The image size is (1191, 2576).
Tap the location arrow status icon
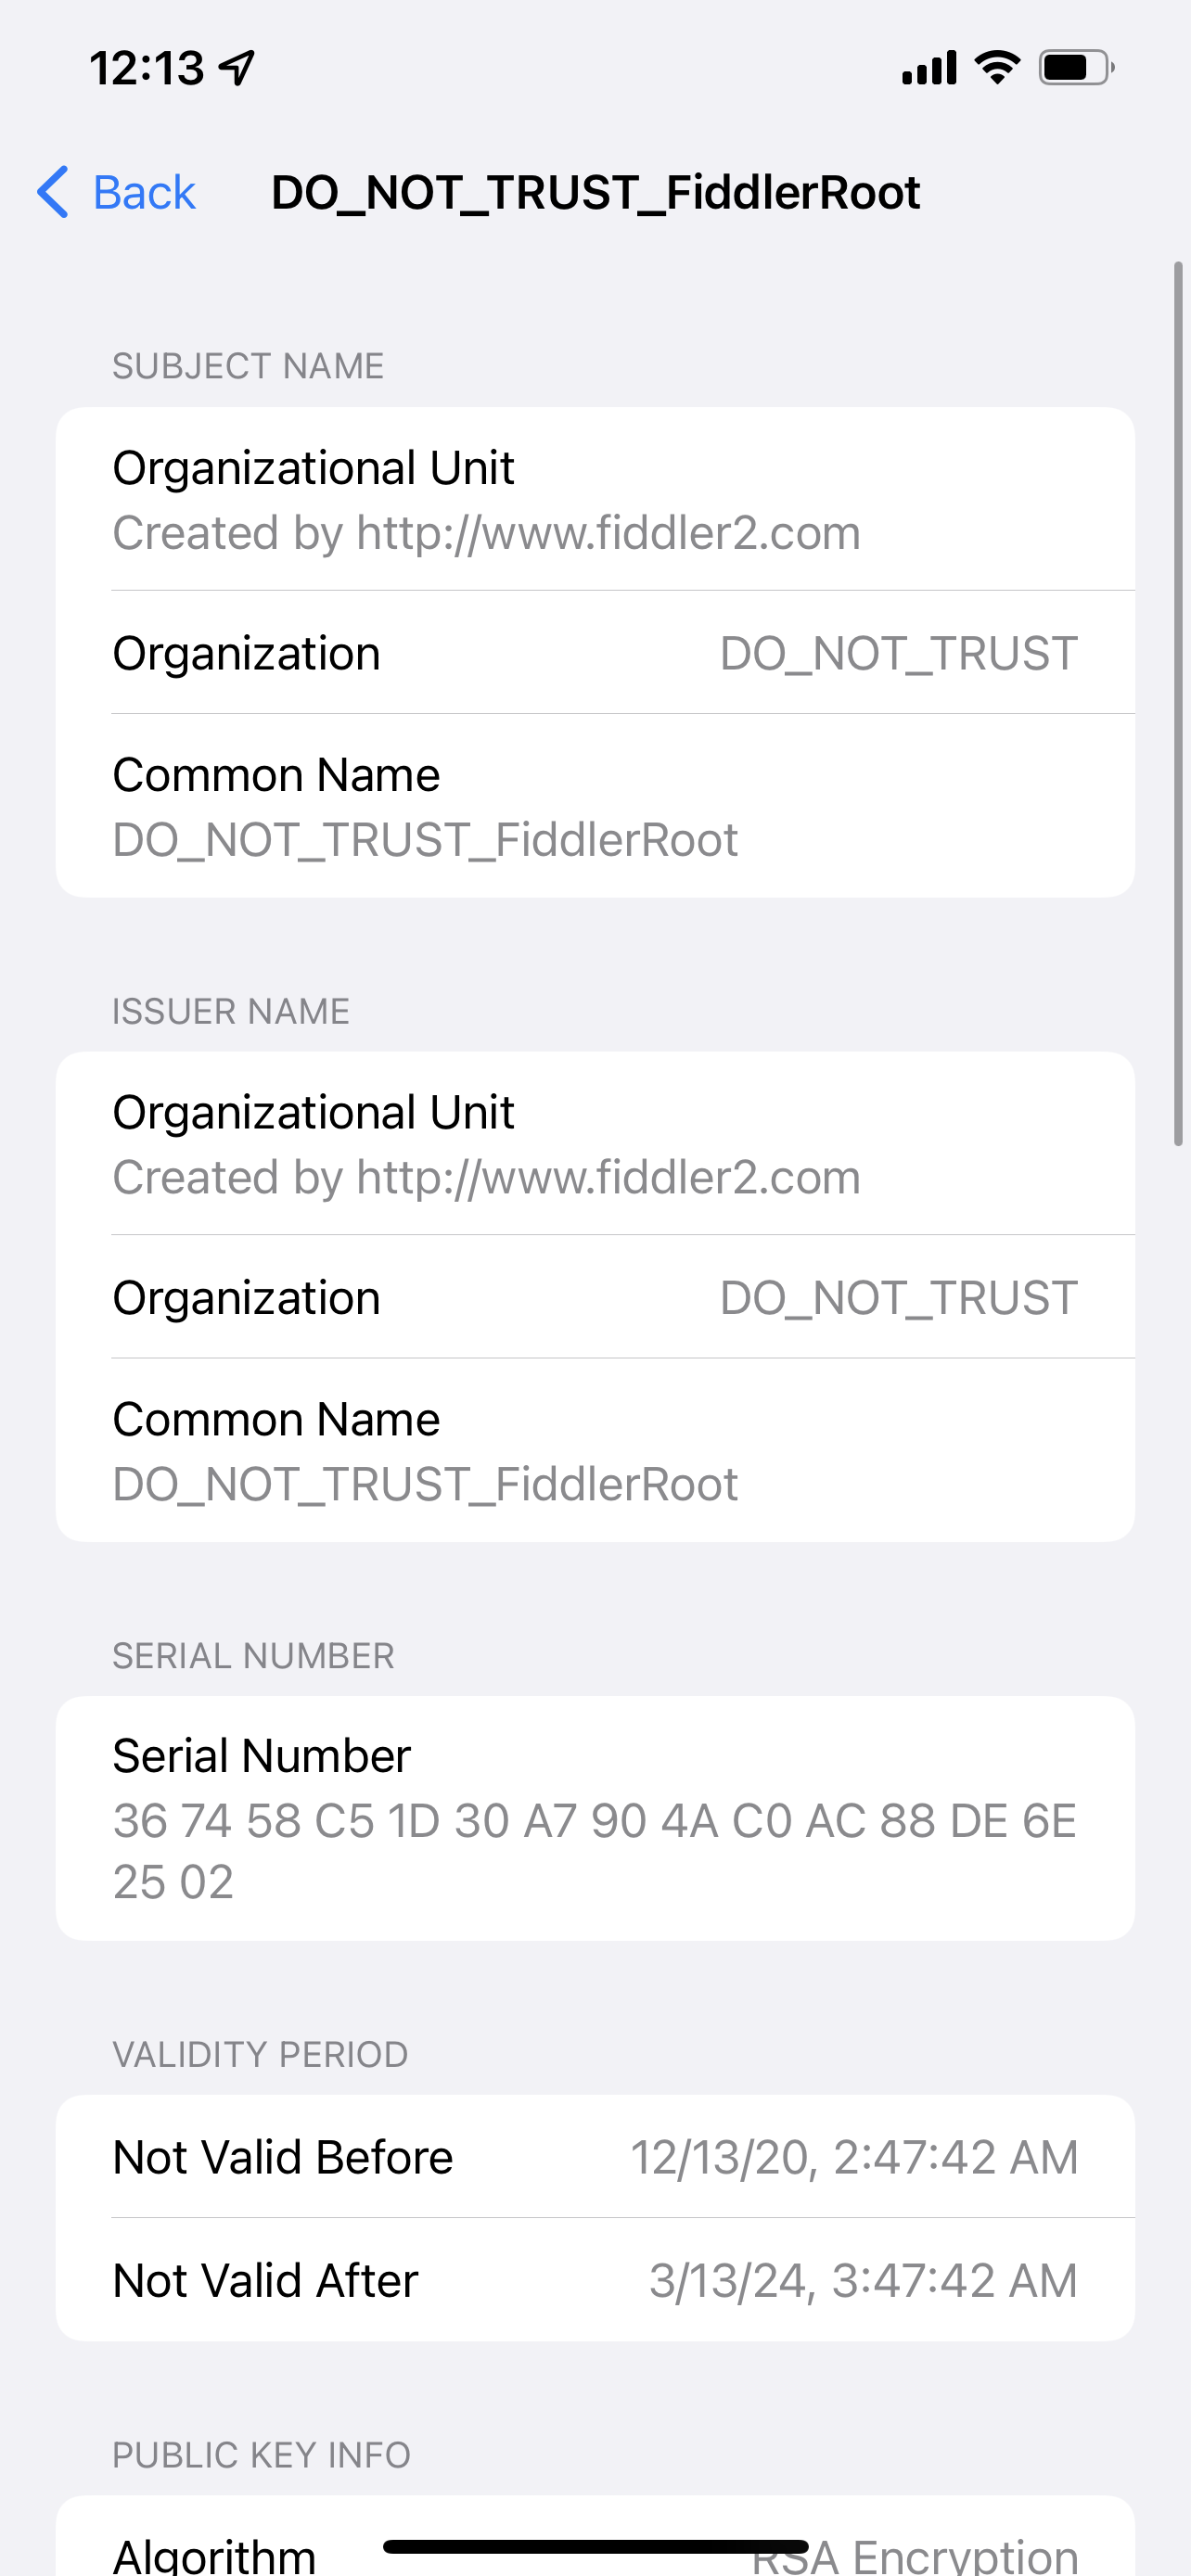point(237,68)
